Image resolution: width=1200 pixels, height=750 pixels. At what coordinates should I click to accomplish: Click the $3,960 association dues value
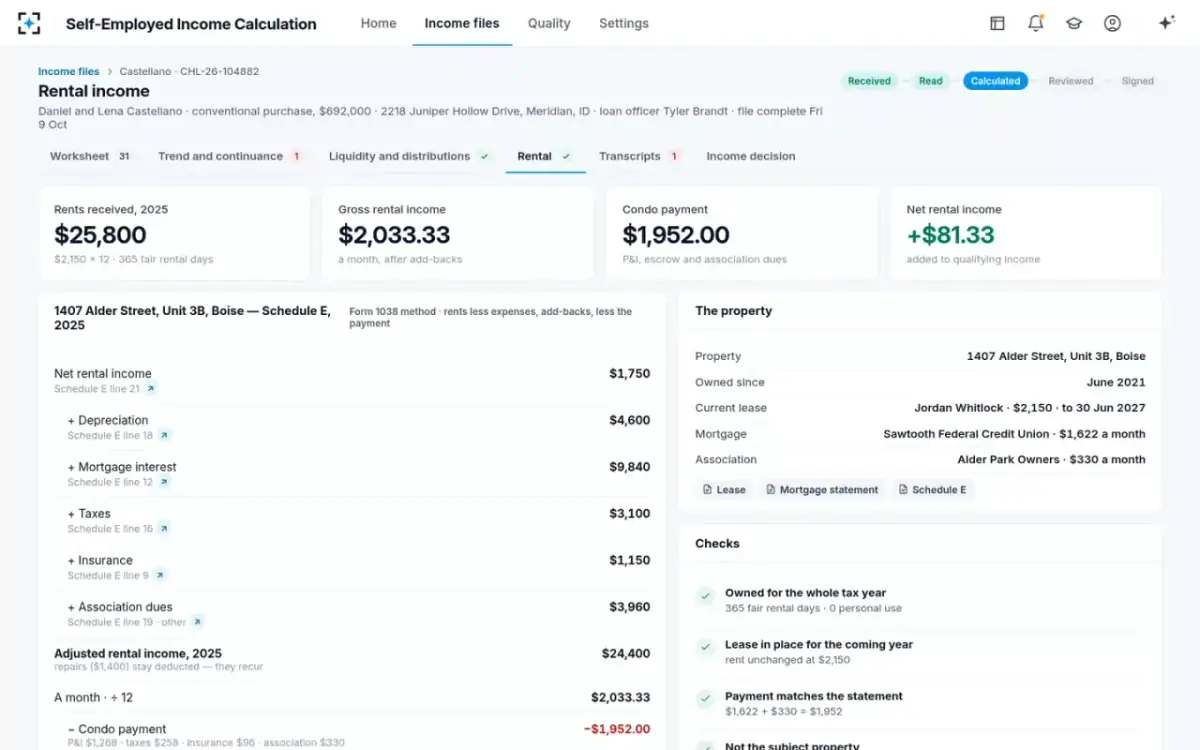click(629, 607)
